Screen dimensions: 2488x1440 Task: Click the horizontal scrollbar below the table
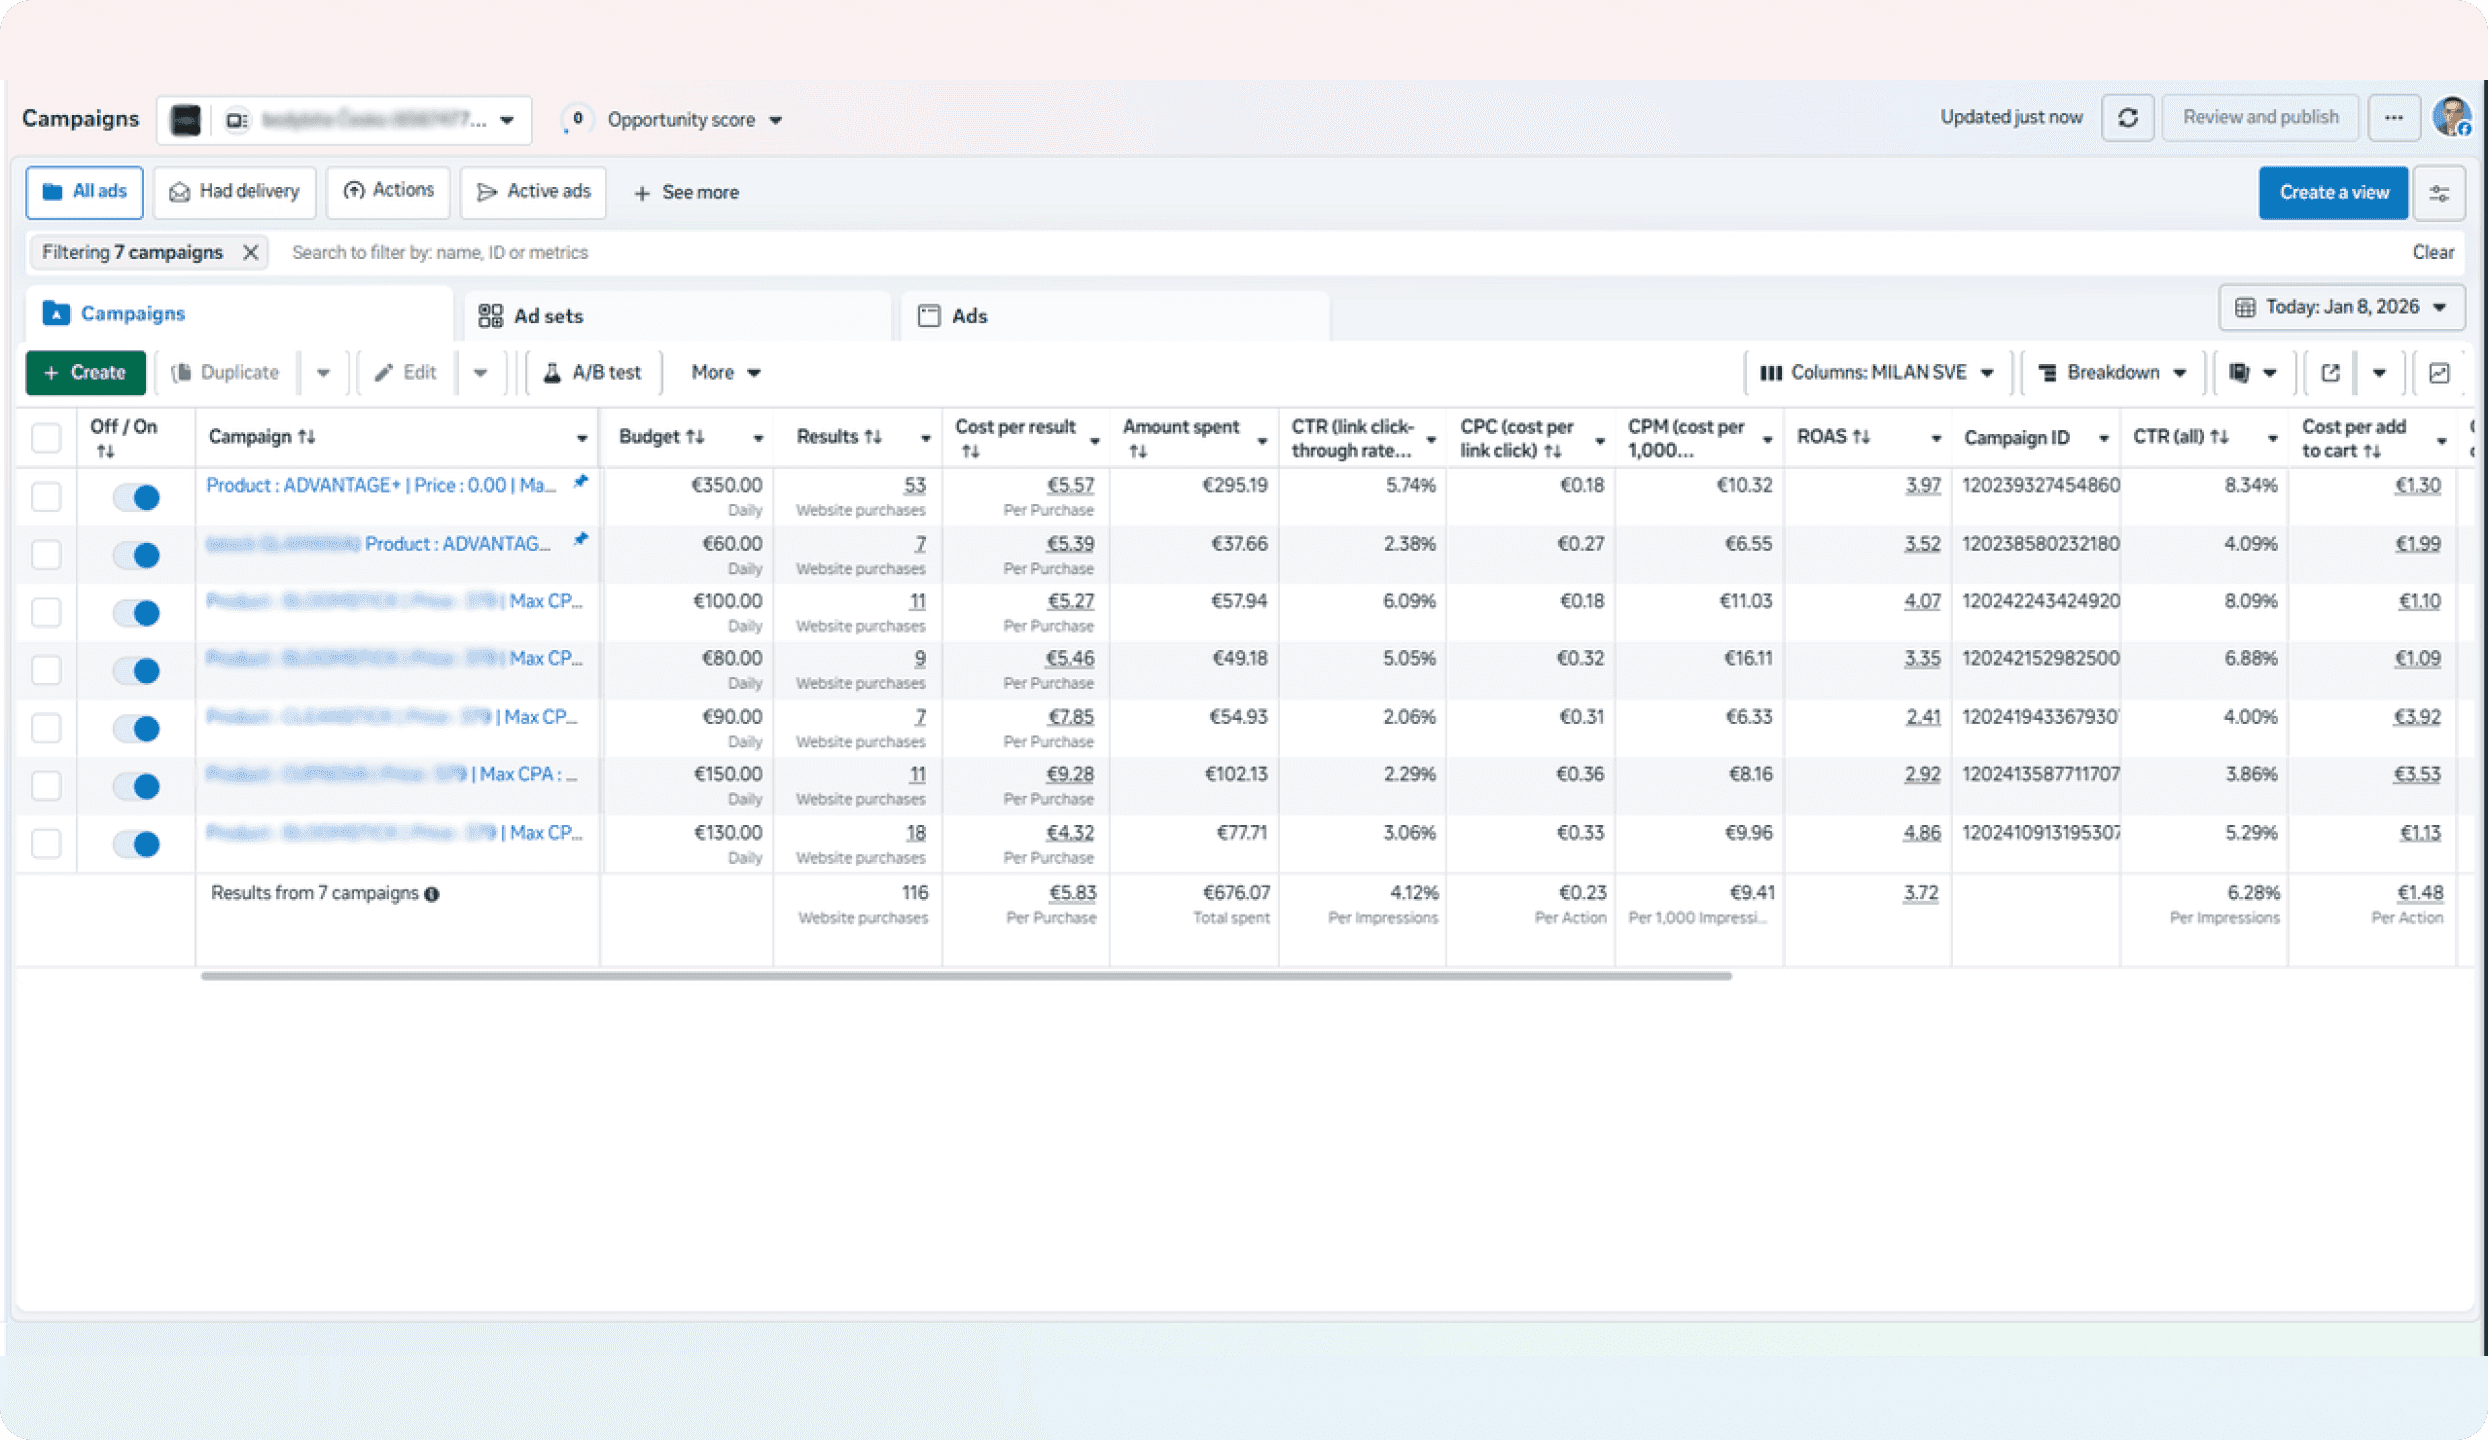pyautogui.click(x=965, y=976)
